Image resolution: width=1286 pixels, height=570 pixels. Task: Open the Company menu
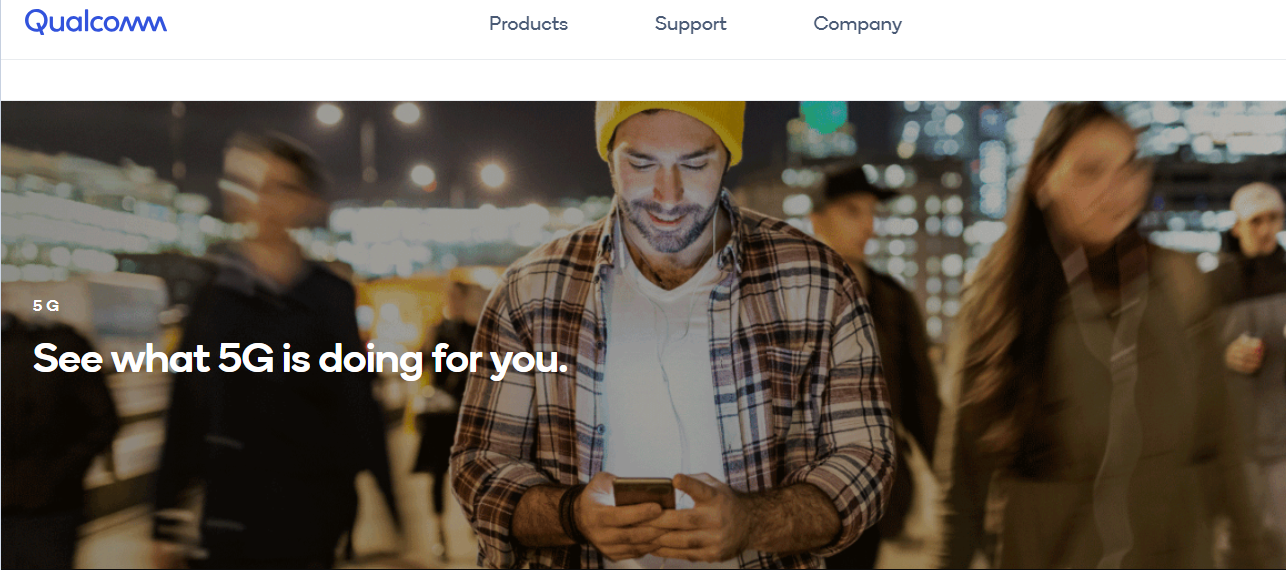[857, 24]
